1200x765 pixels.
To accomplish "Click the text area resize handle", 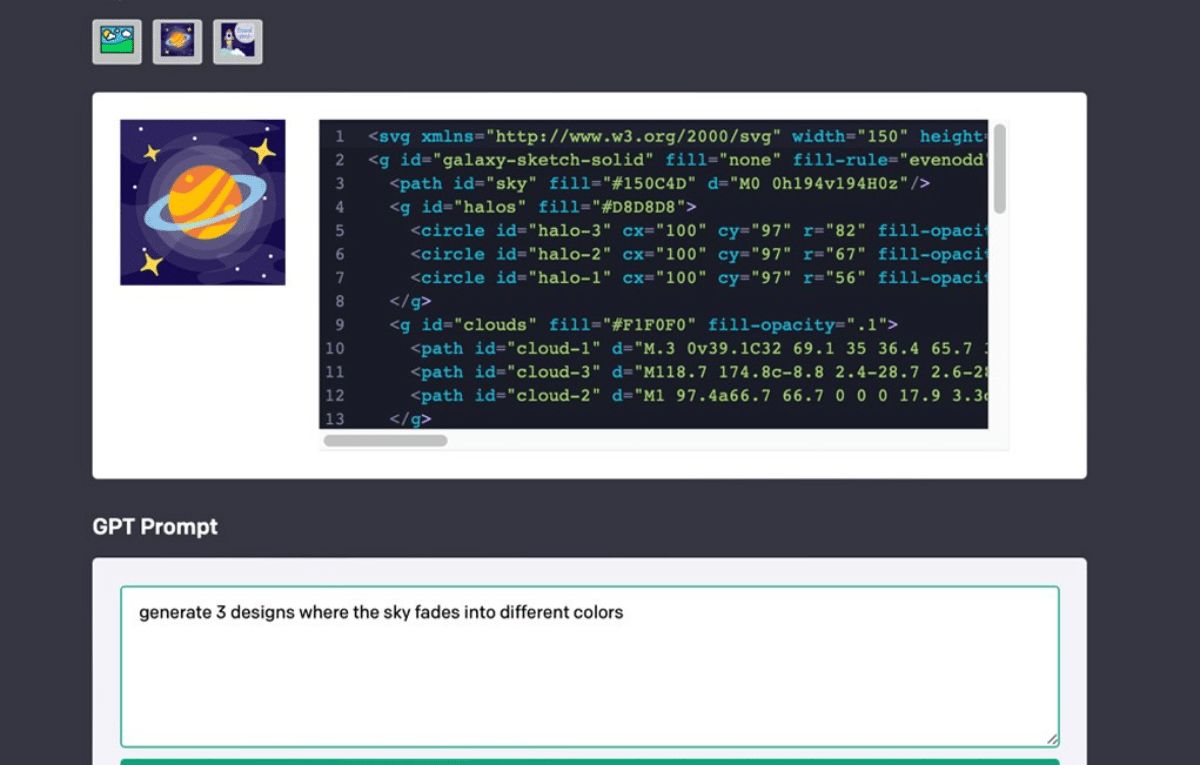I will (1051, 739).
